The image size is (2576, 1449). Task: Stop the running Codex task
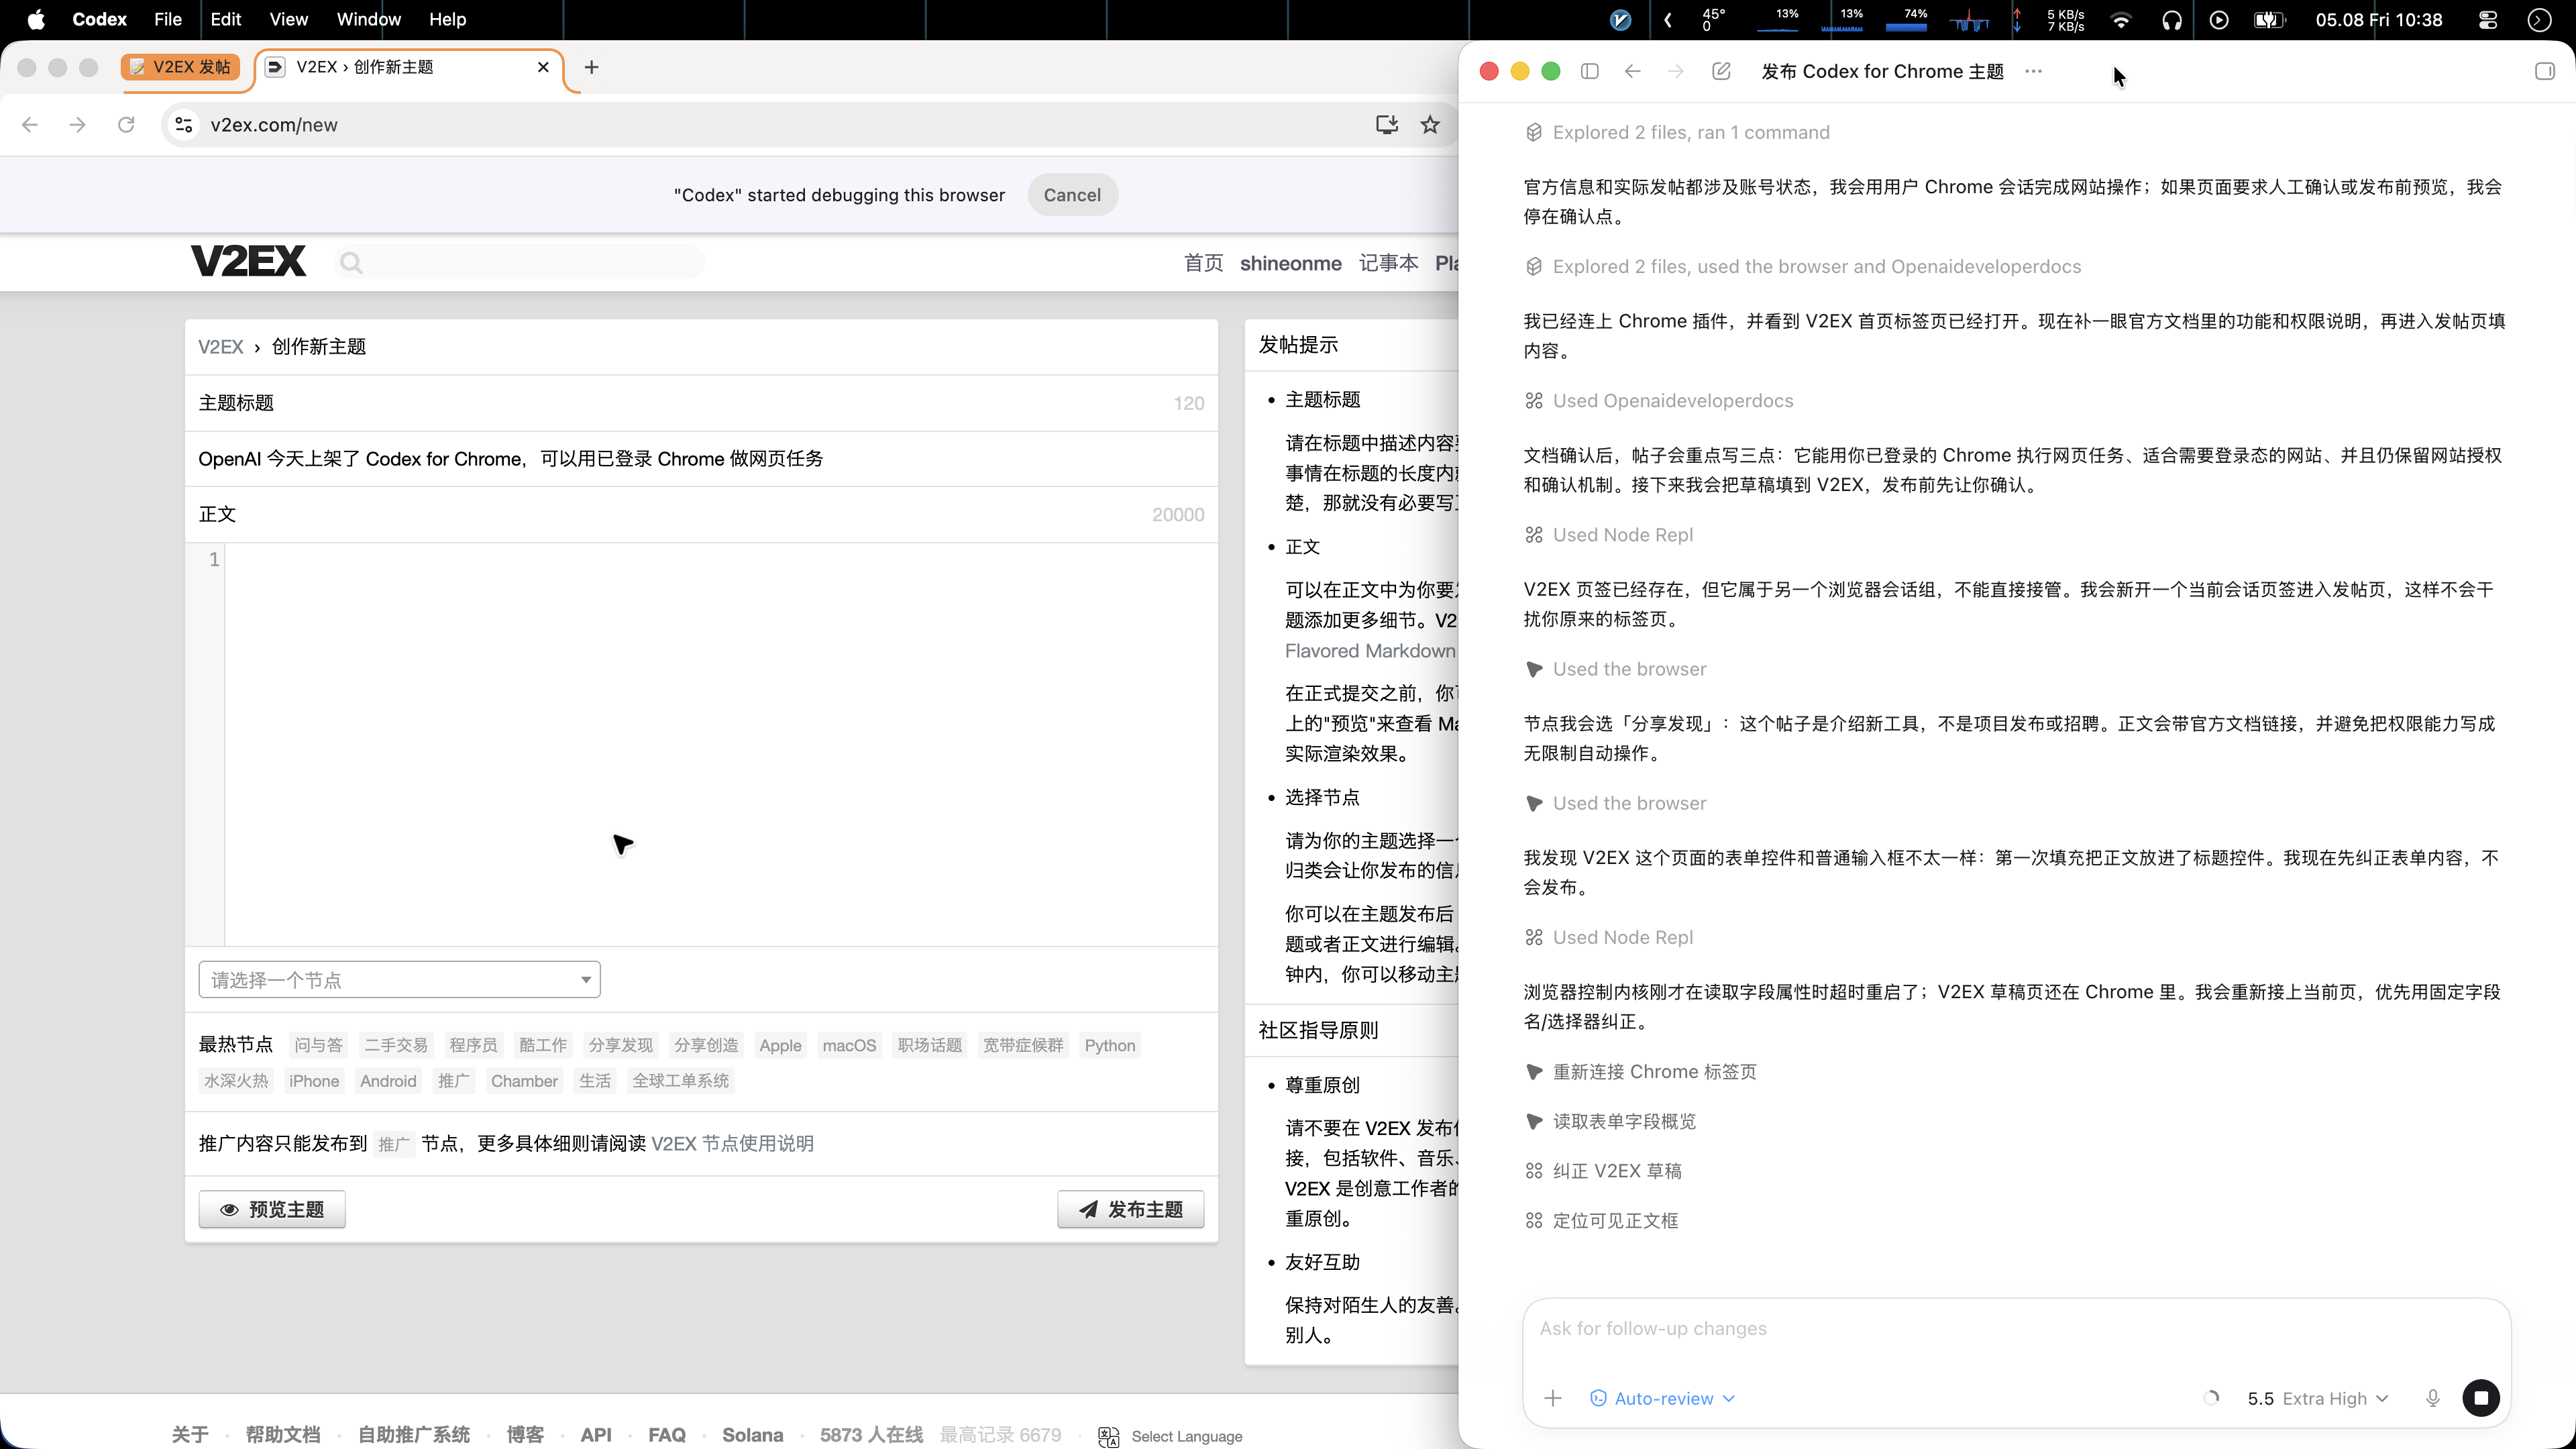click(x=2481, y=1398)
